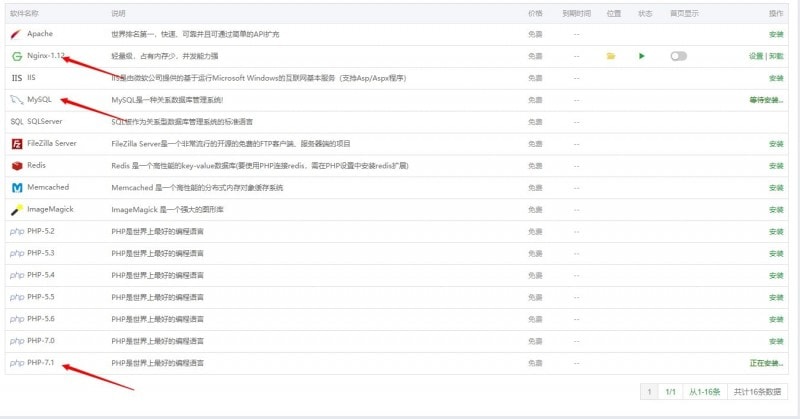Click the red FileZilla Server icon
The image size is (800, 419).
[x=17, y=144]
